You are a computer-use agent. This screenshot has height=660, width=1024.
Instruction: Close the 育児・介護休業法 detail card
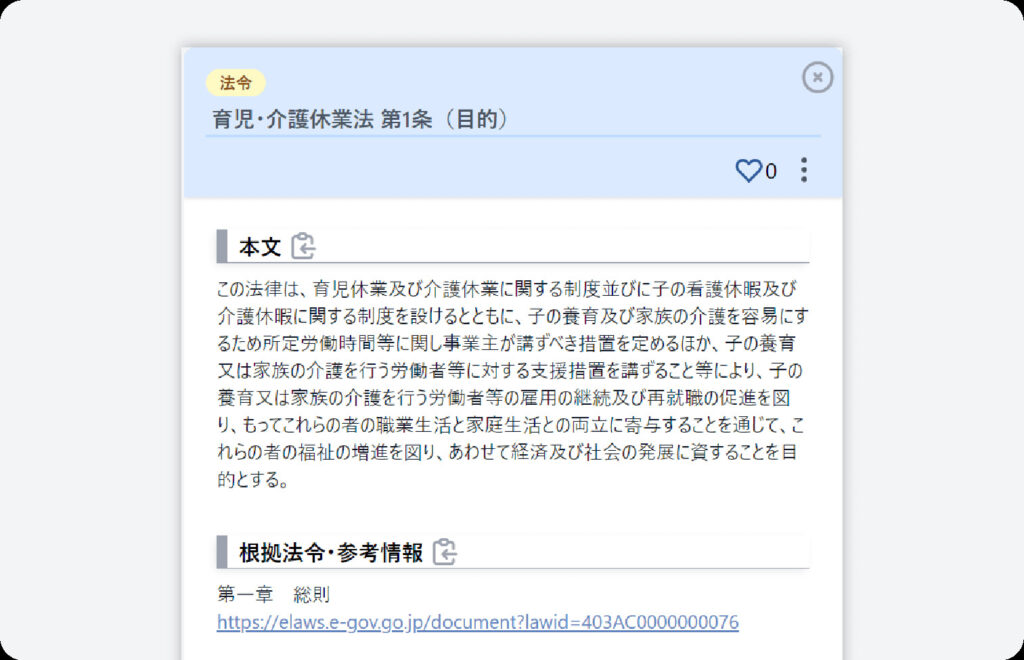click(817, 78)
